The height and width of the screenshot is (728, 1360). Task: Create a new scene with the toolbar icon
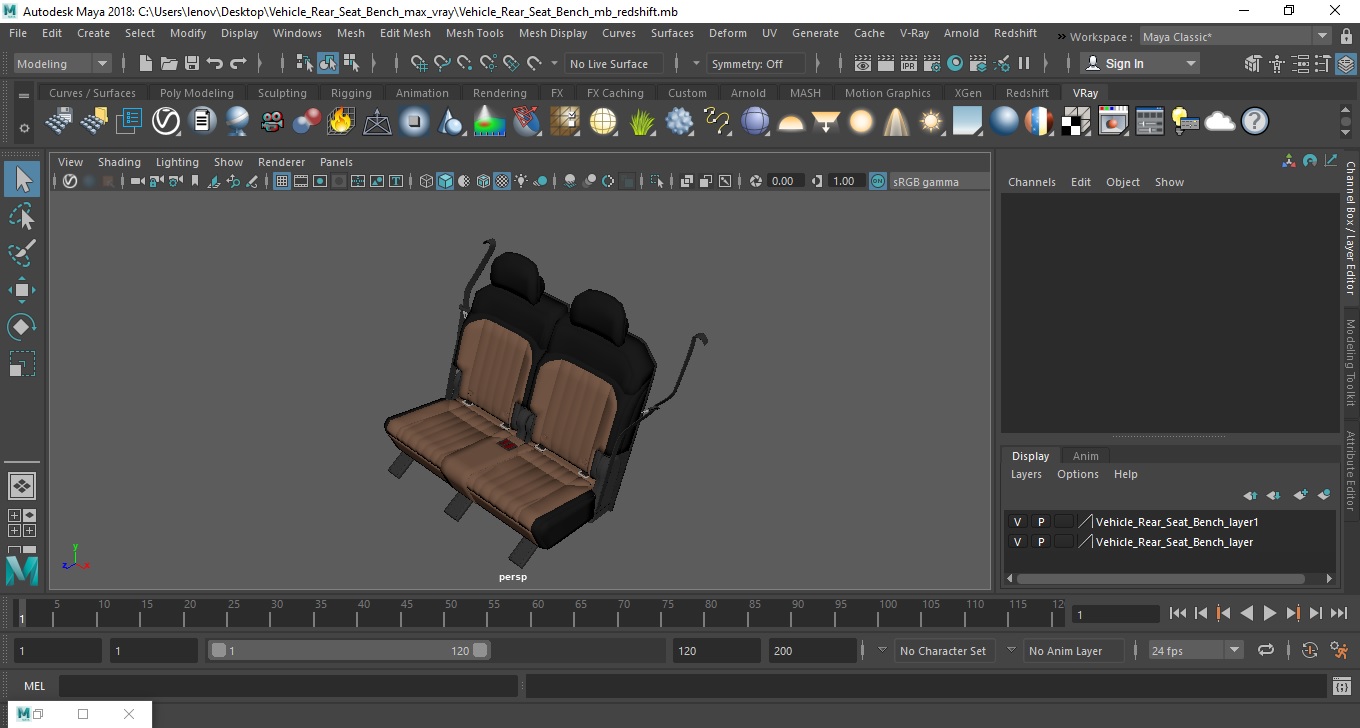[x=145, y=63]
